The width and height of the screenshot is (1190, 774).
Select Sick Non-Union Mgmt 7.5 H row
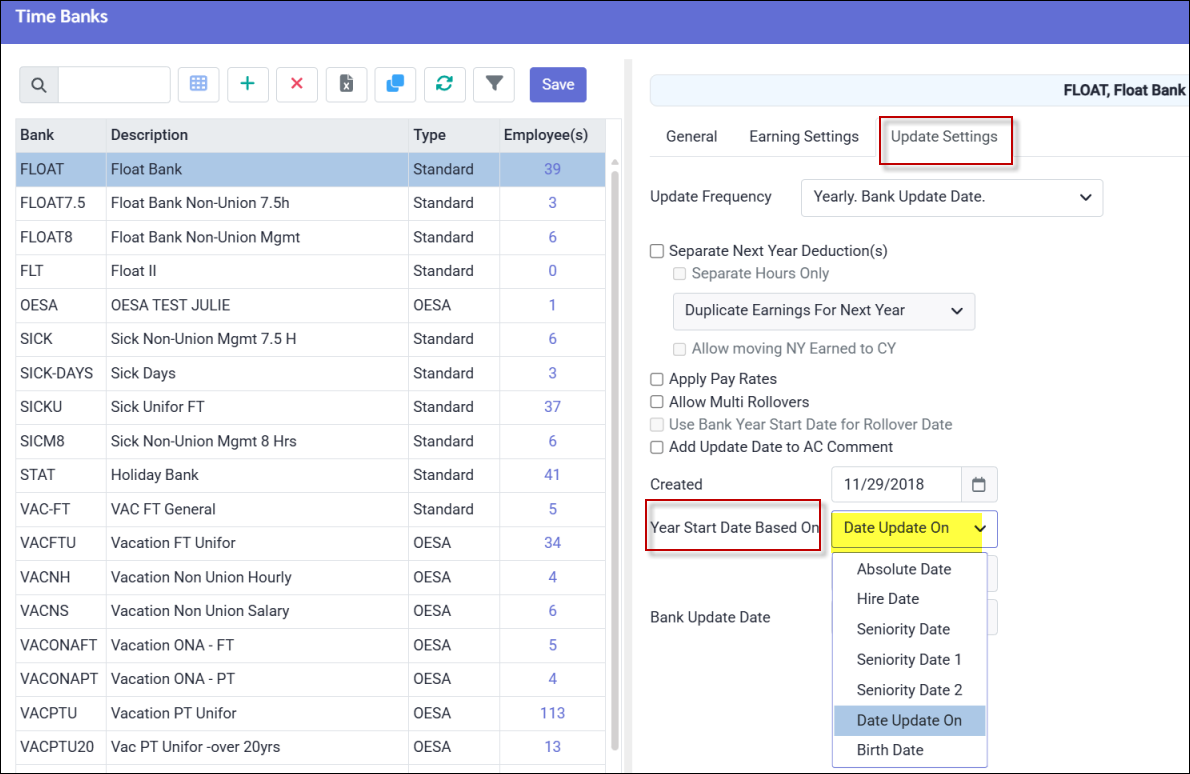coord(310,339)
